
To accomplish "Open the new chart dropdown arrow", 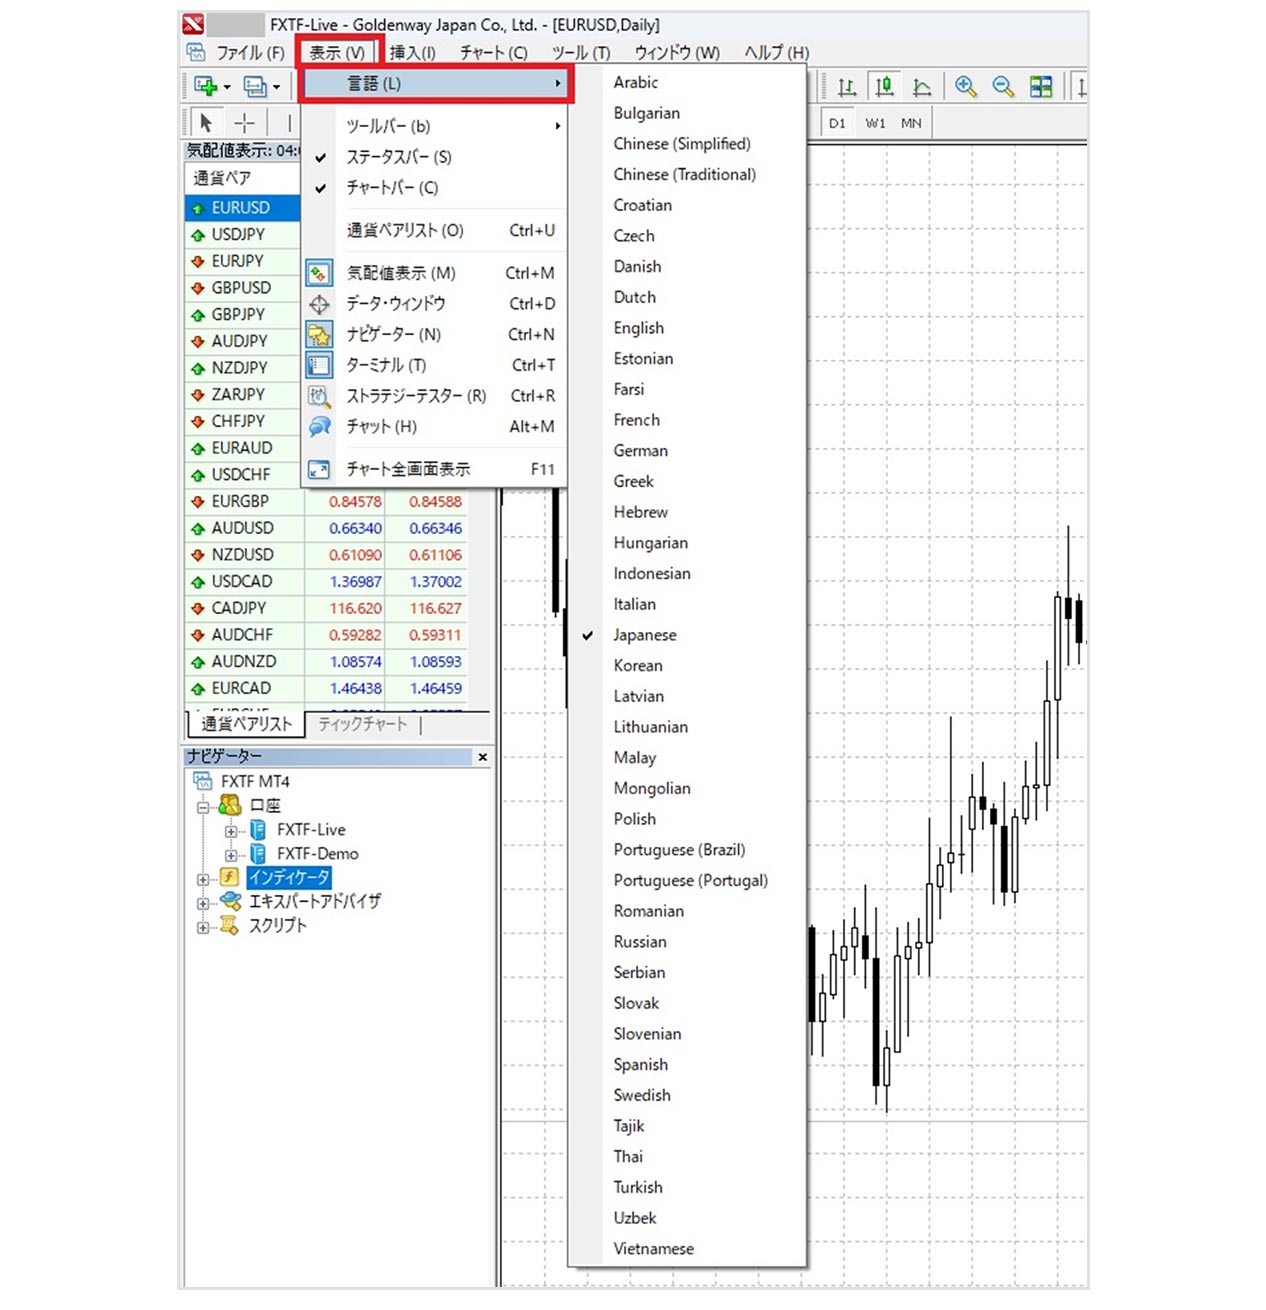I will [227, 87].
